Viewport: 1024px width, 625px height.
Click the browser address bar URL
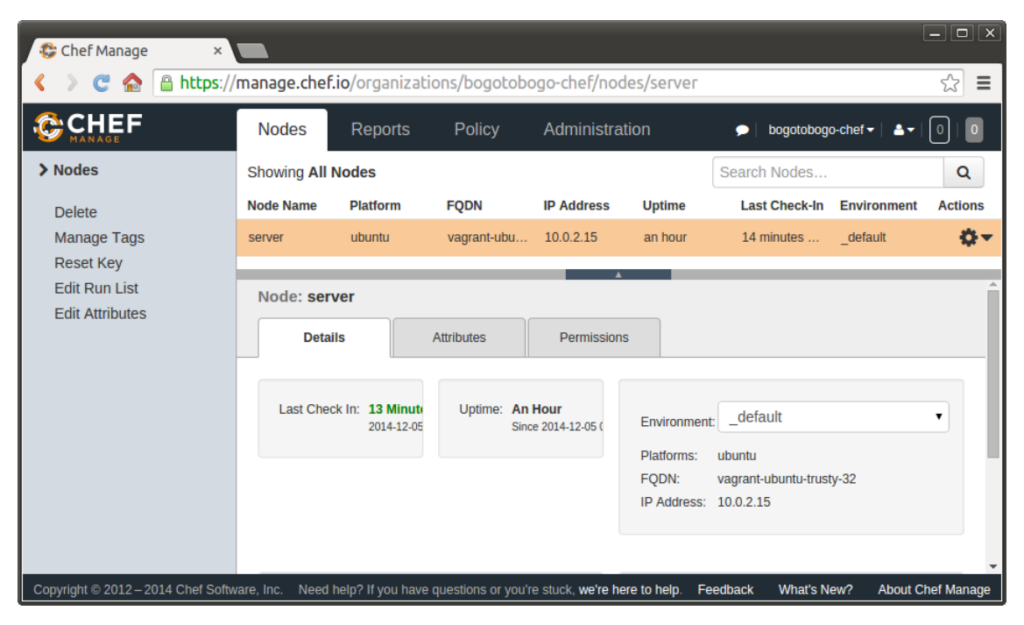pos(438,83)
